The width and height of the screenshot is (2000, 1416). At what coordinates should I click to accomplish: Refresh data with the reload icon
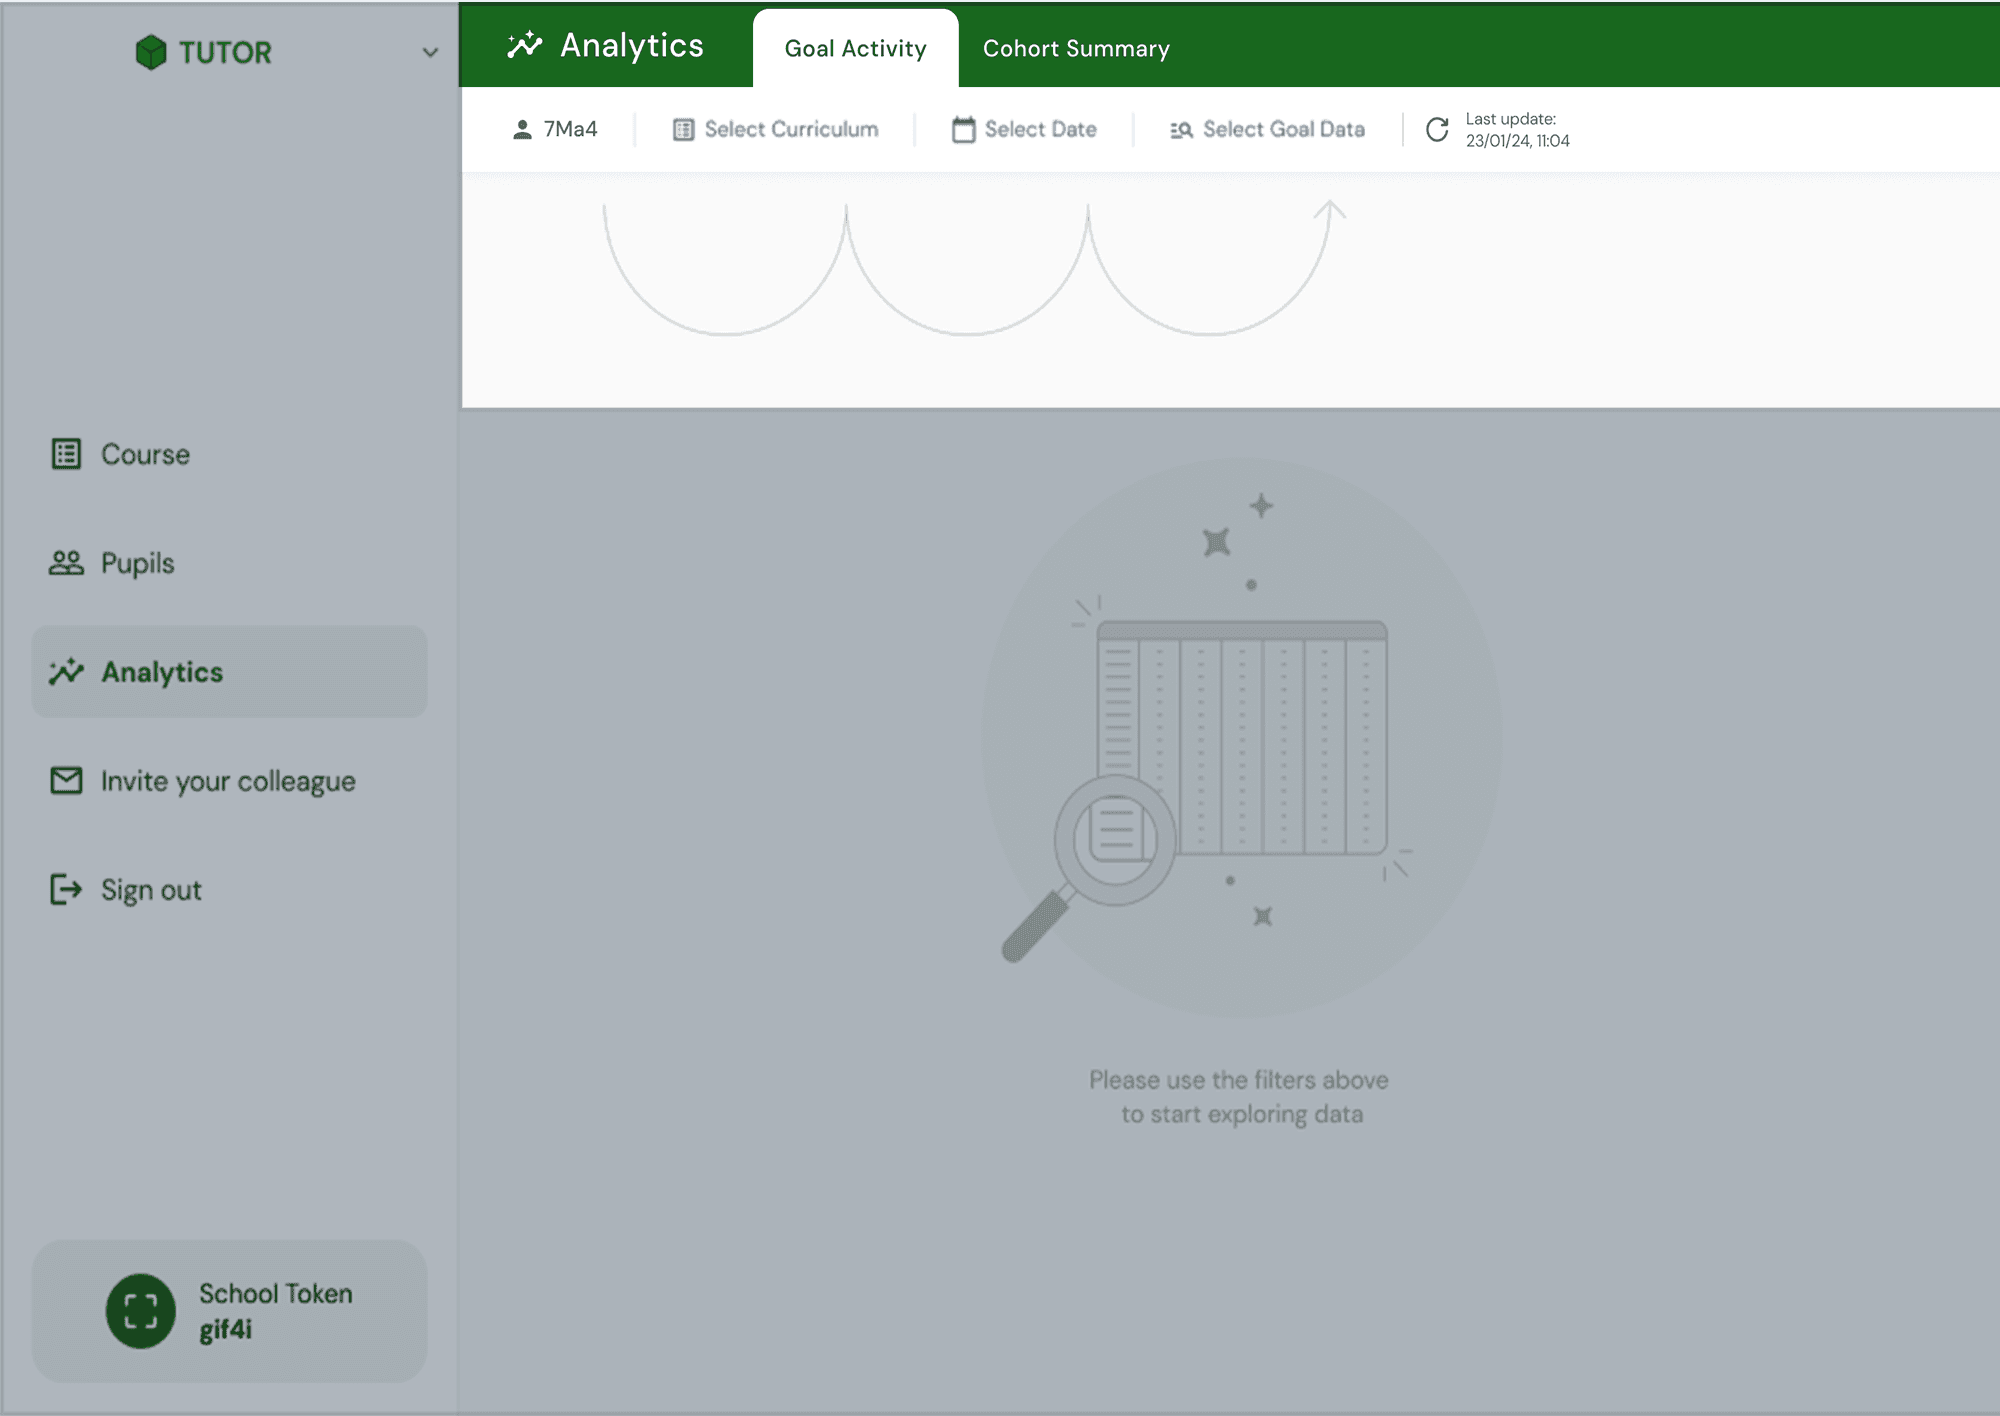[1437, 129]
